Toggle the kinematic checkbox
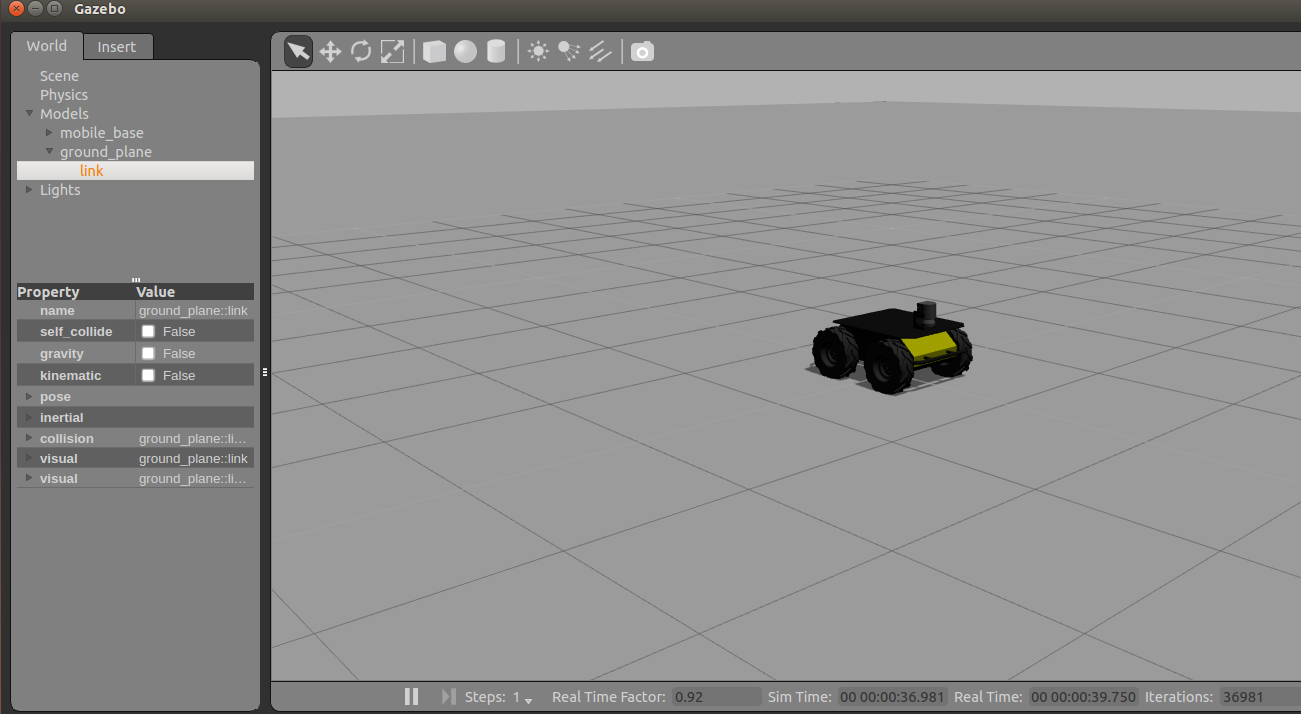The width and height of the screenshot is (1301, 714). point(148,375)
